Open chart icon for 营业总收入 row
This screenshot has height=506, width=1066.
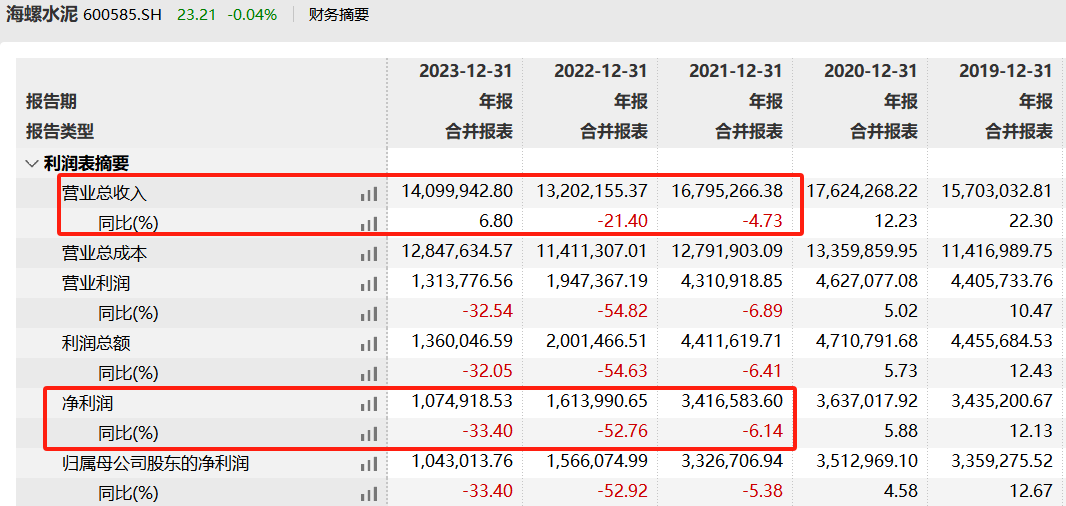point(368,195)
